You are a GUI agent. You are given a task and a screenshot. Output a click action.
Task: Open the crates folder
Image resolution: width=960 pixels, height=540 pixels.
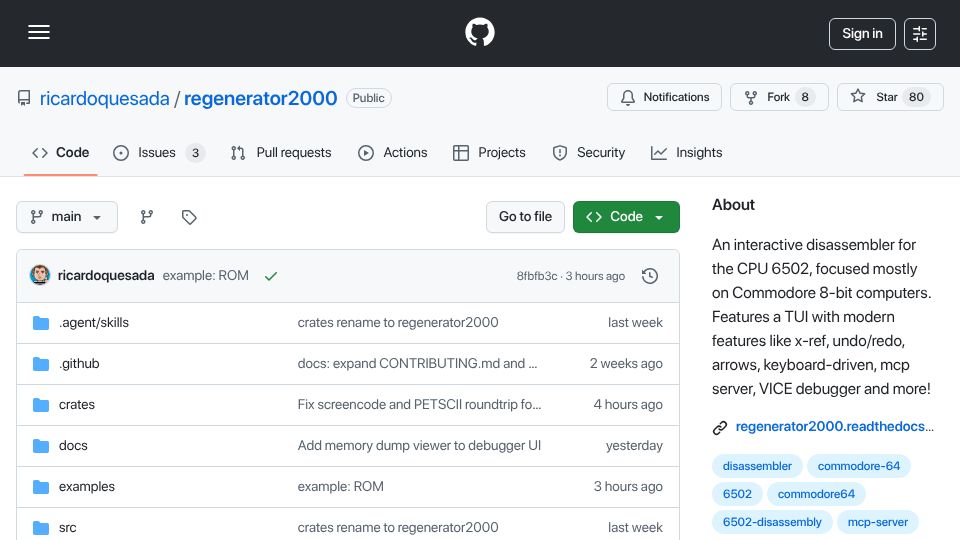(x=77, y=405)
